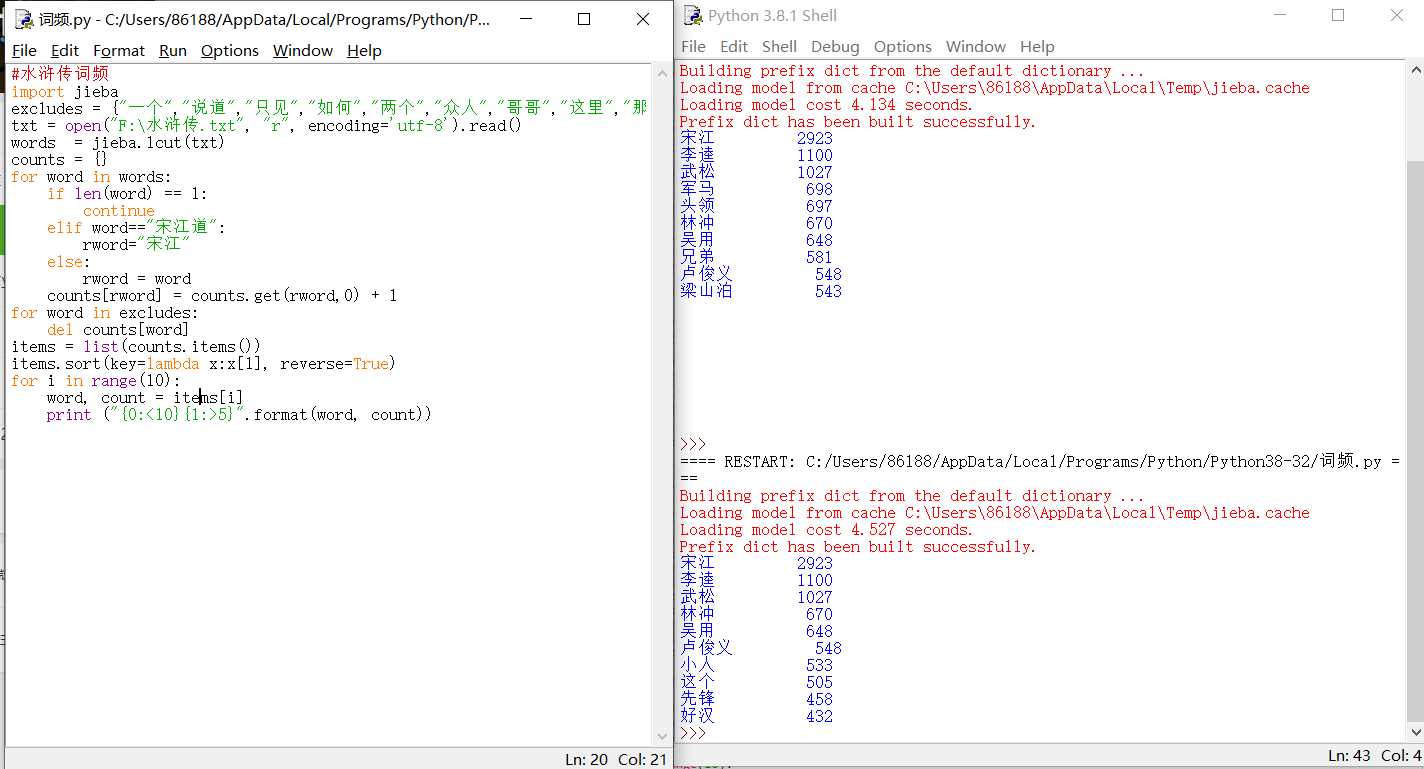Viewport: 1424px width, 769px height.
Task: Click 'Loading model cost 4.134 seconds.' line
Action: coord(826,104)
